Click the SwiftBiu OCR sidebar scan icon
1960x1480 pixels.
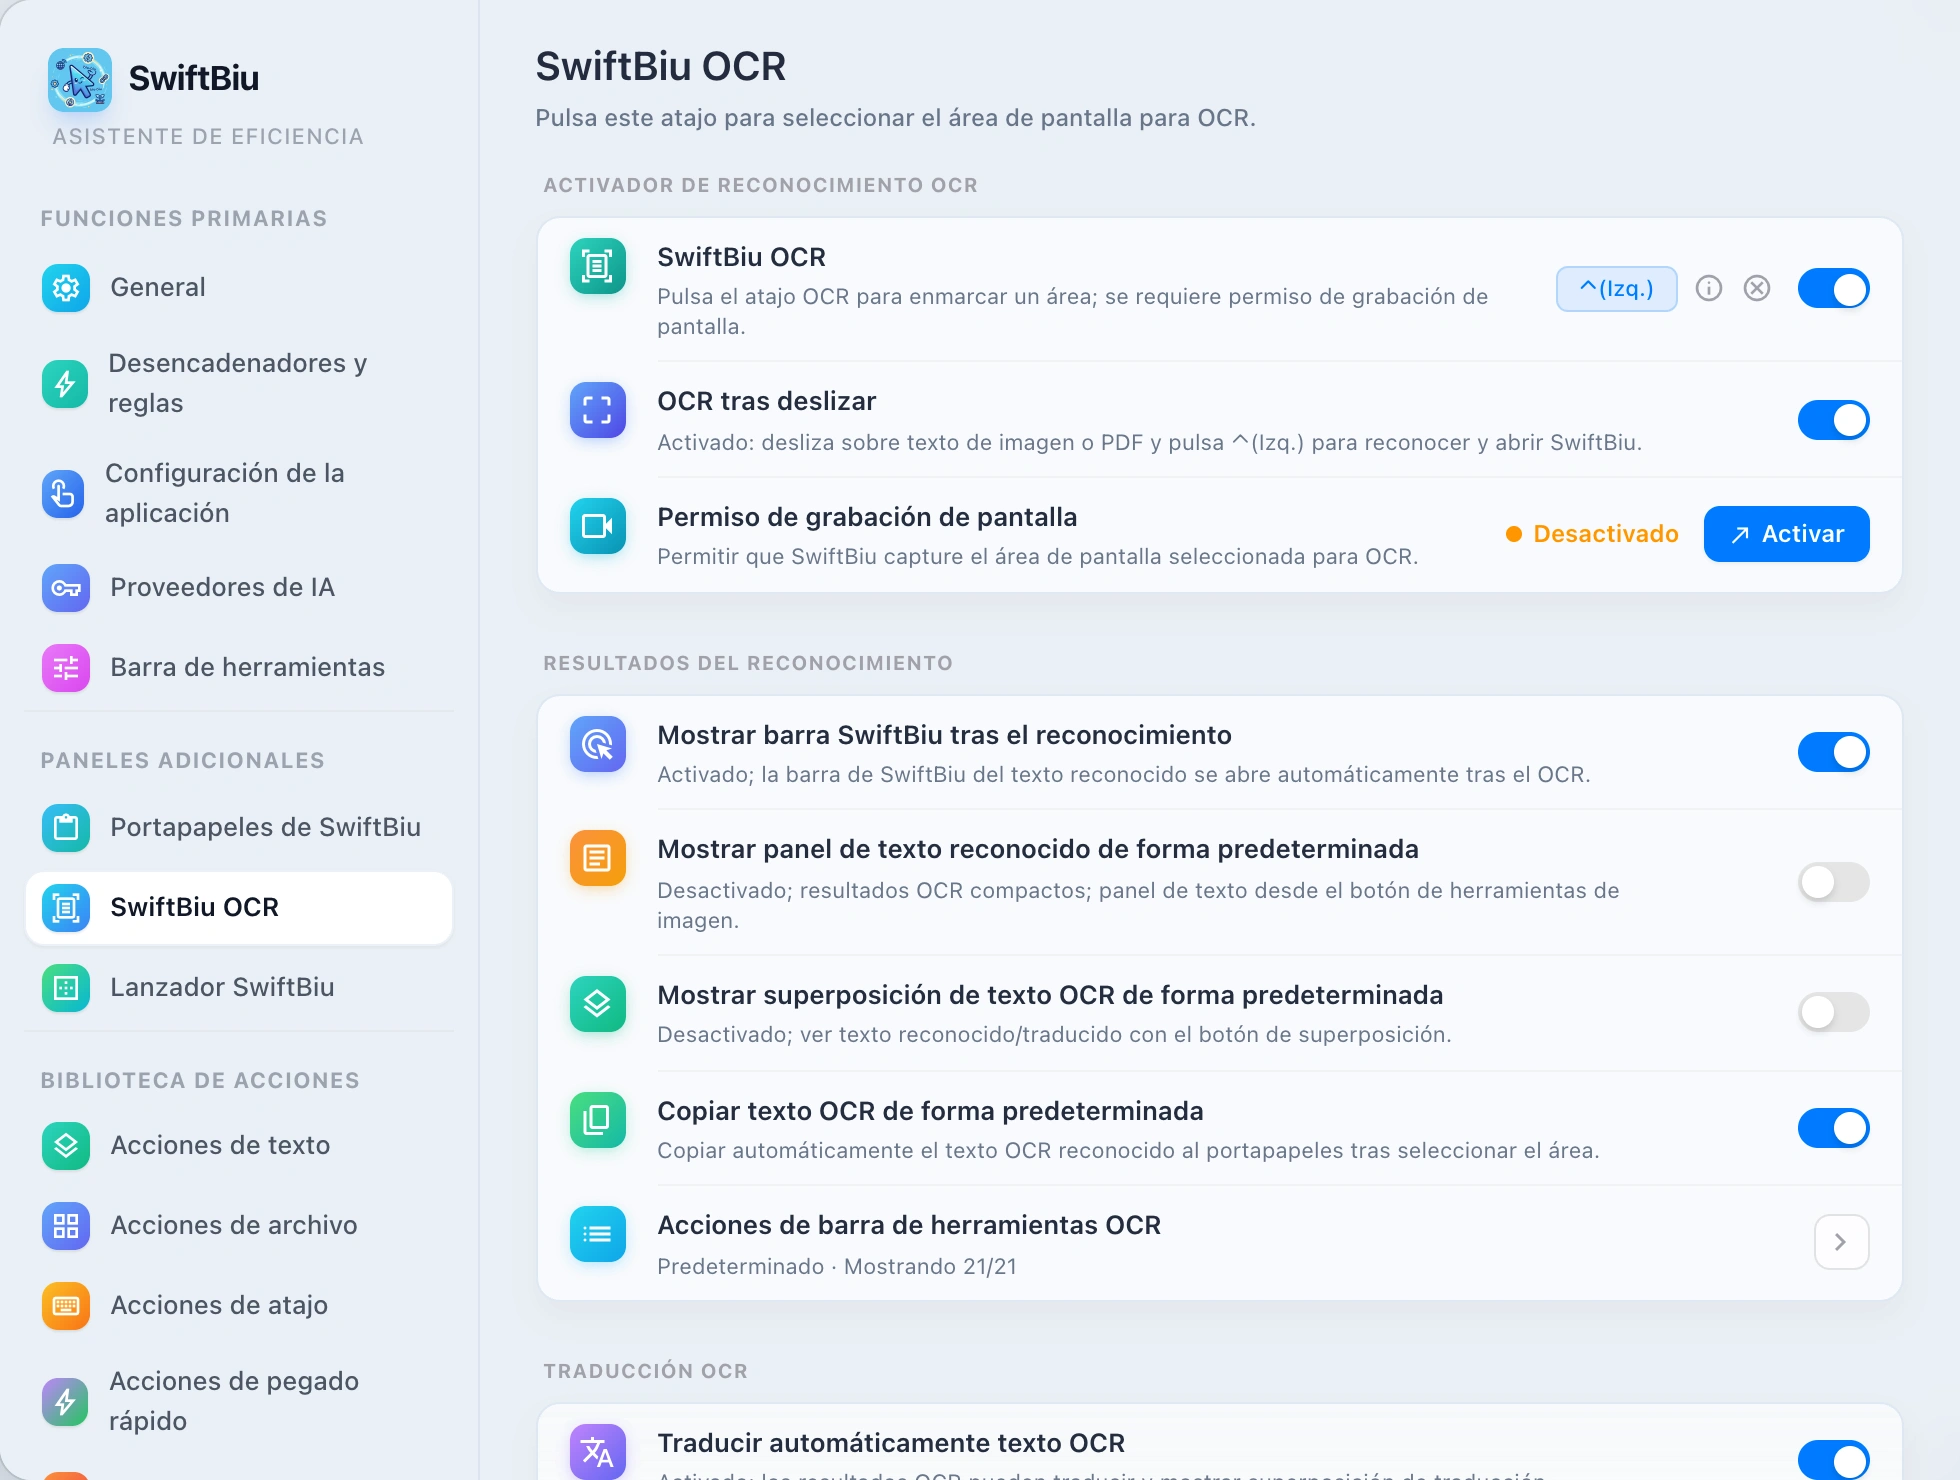tap(66, 908)
